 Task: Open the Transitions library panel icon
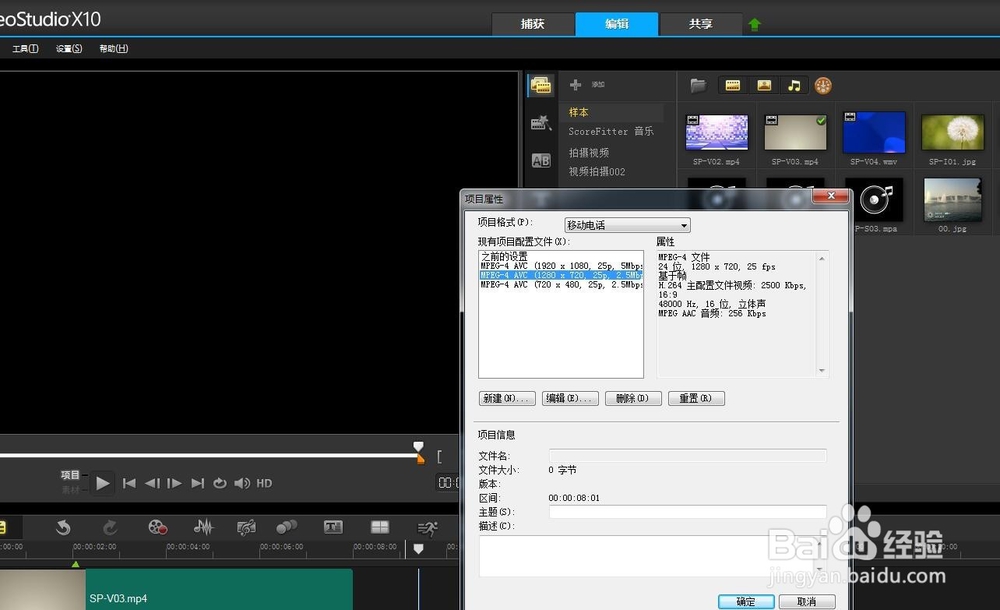pos(541,123)
